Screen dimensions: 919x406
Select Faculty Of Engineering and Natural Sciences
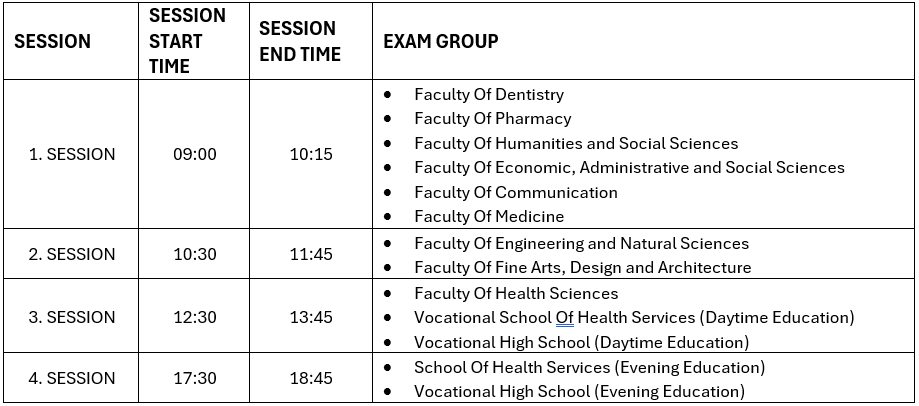[581, 243]
